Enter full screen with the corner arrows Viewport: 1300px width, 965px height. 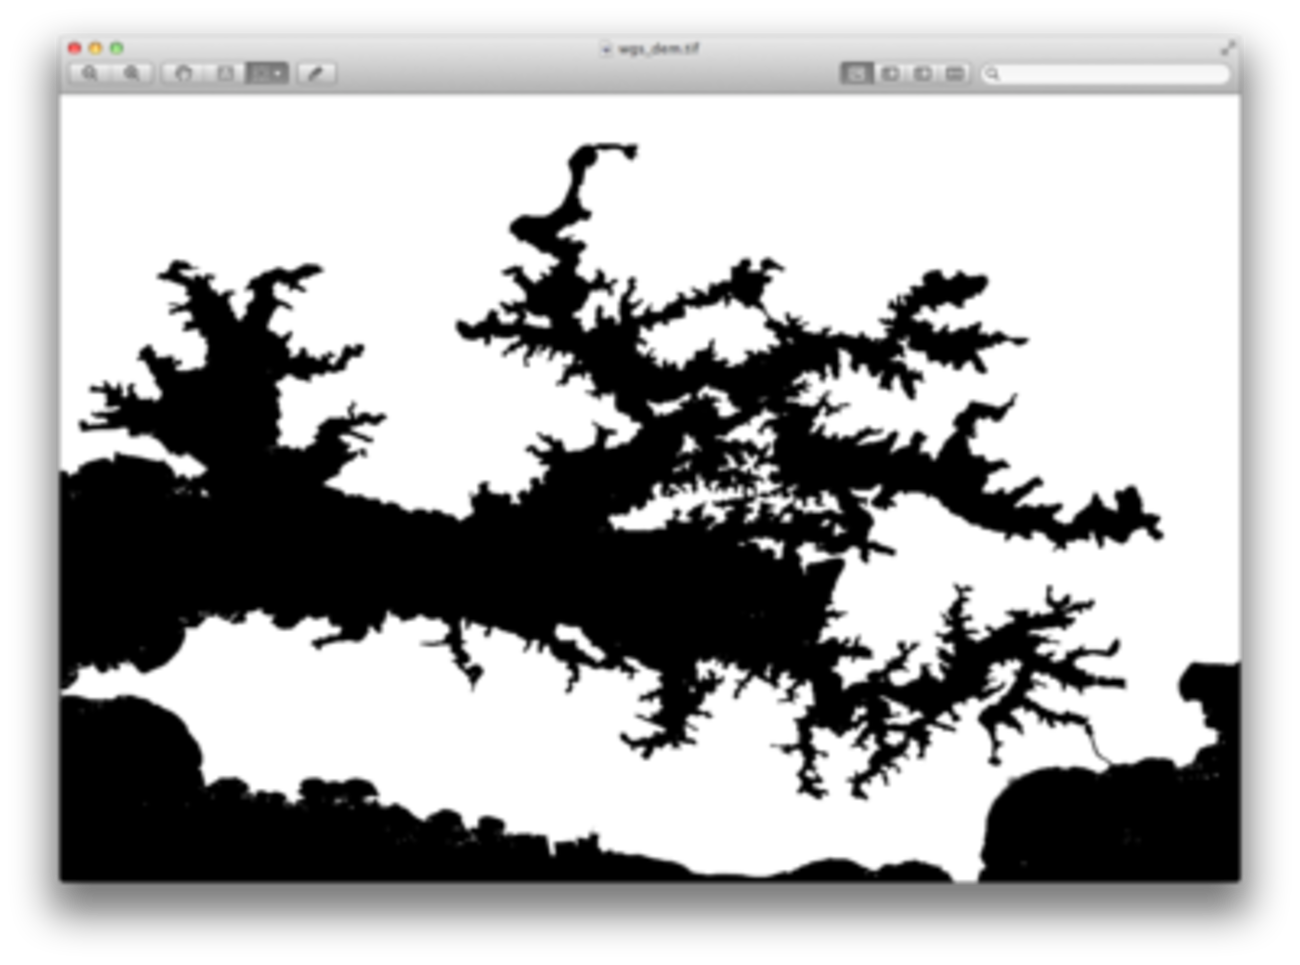point(1227,47)
